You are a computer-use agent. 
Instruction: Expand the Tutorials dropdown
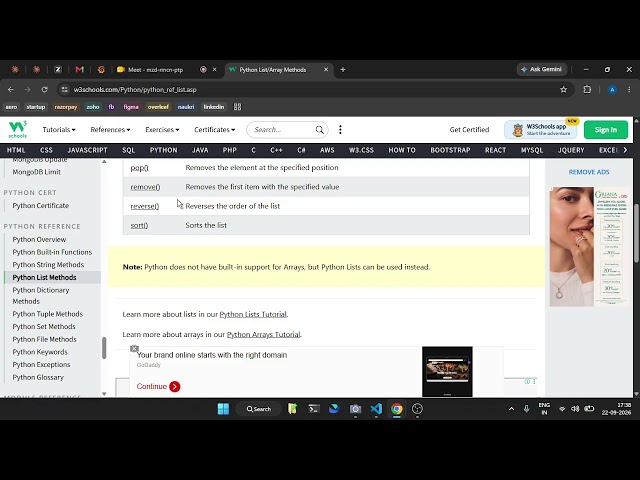coord(59,130)
